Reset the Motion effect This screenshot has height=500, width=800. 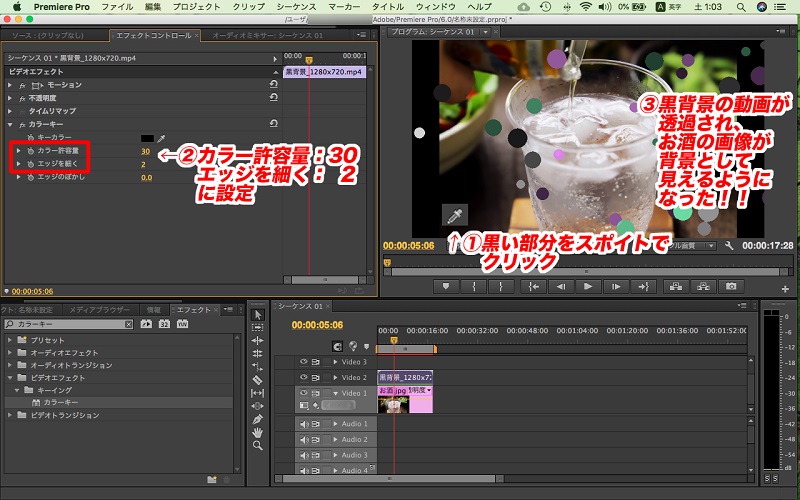[273, 84]
